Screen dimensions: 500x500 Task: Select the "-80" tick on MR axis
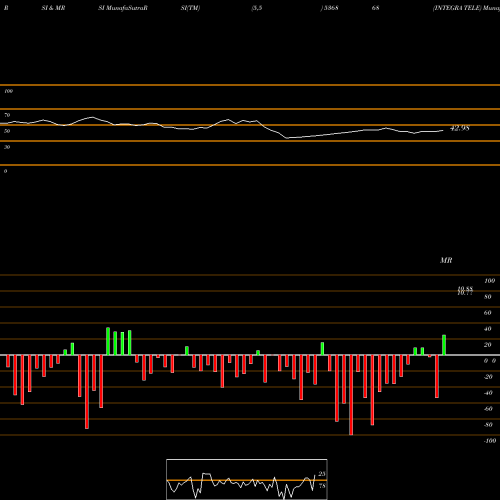[488, 425]
